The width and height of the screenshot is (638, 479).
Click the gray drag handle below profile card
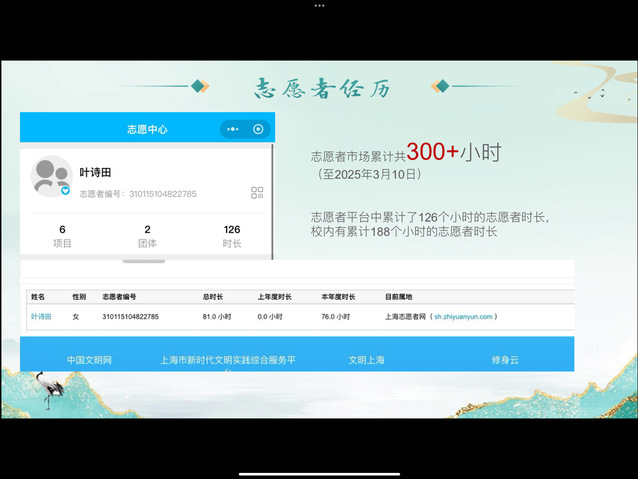(144, 261)
